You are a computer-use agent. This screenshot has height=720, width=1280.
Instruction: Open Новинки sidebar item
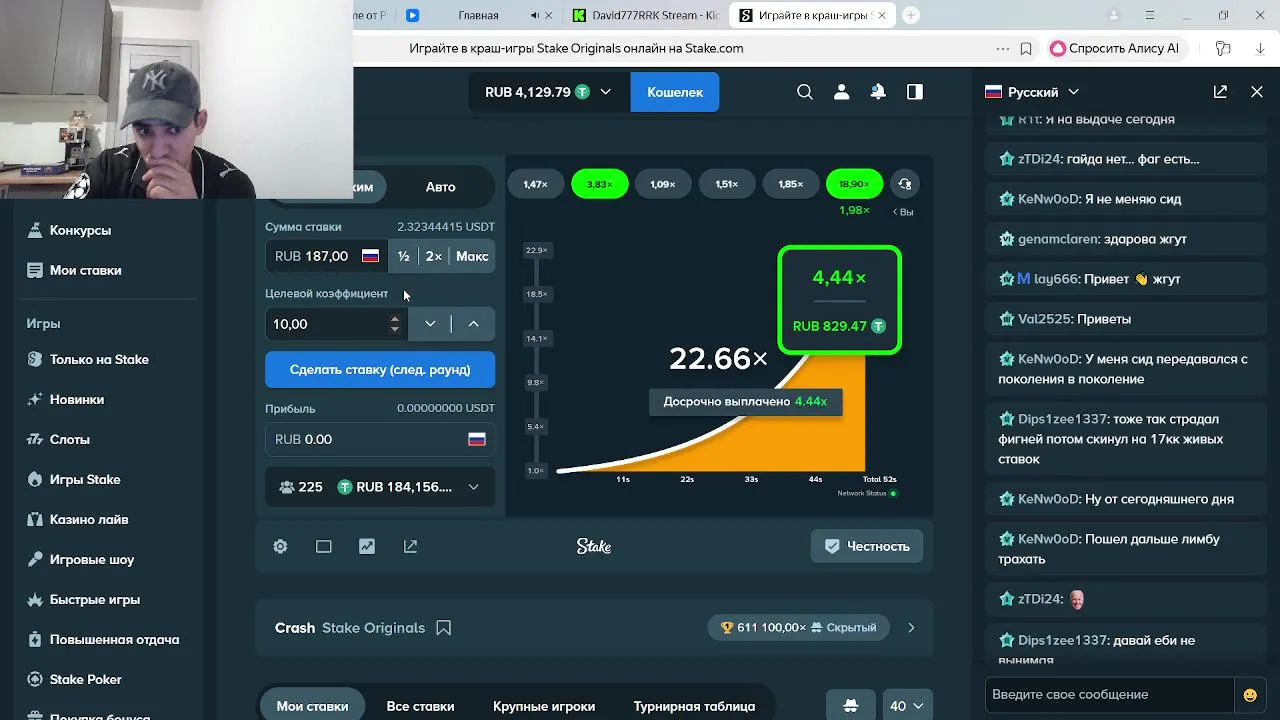tap(77, 400)
